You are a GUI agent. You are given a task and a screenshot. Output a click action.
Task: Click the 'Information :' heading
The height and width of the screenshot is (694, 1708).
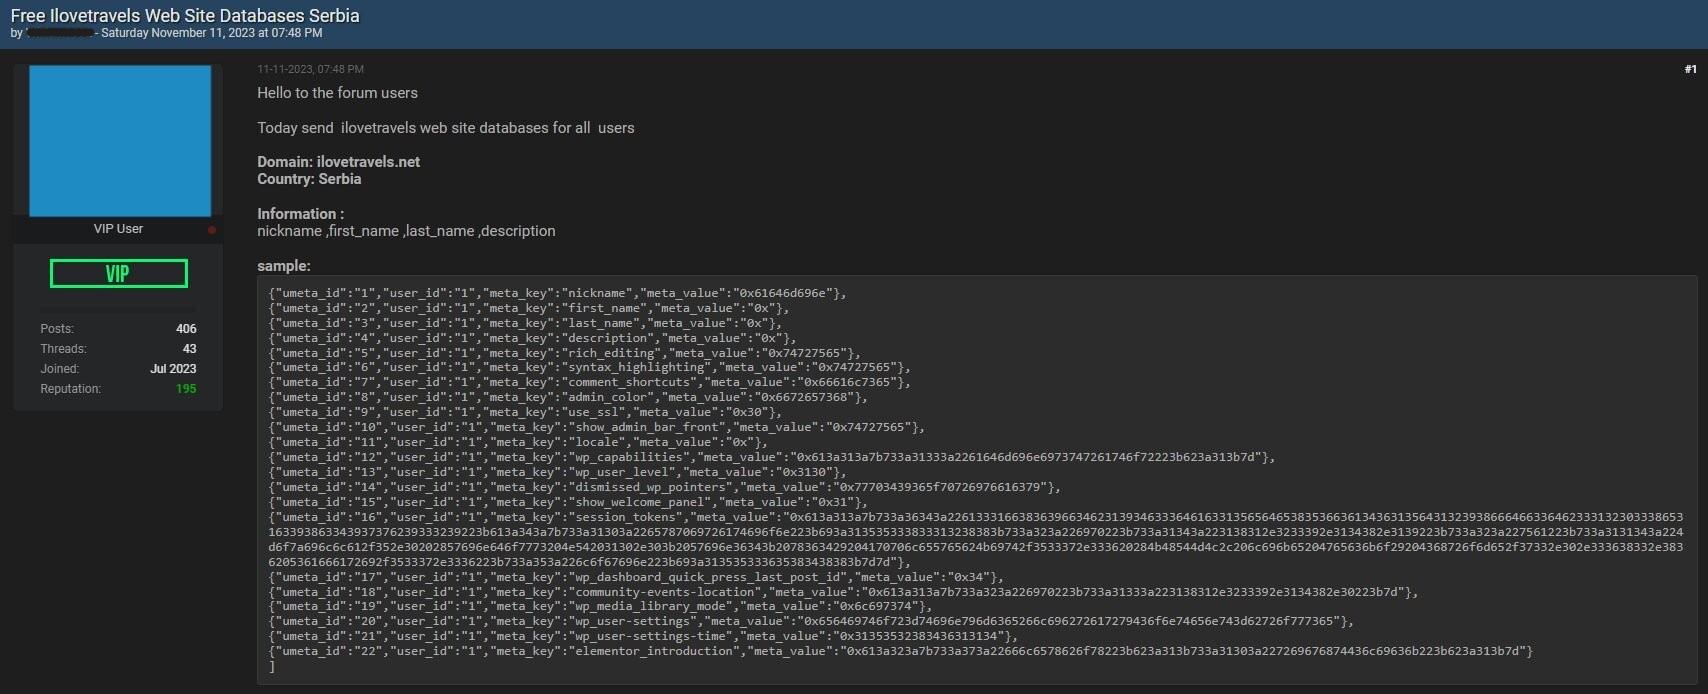[300, 214]
